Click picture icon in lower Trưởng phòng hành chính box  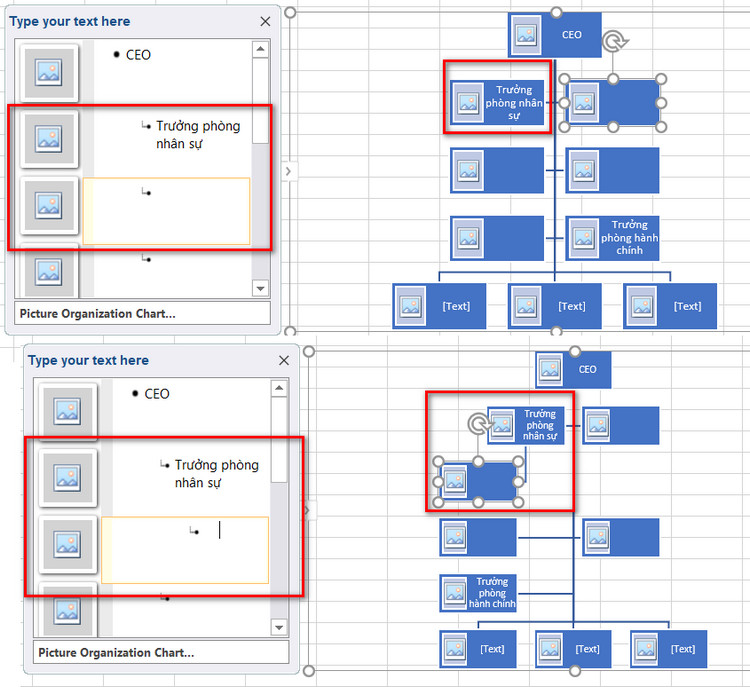[x=454, y=593]
